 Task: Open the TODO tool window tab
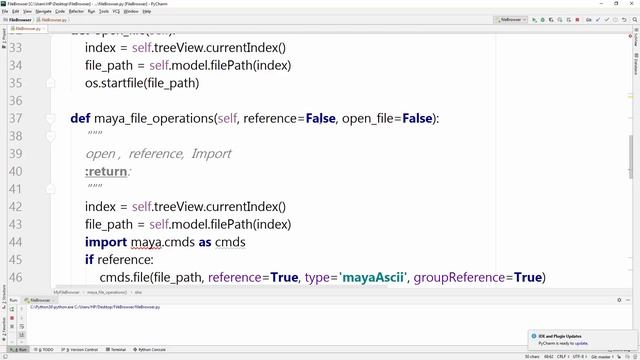coord(44,350)
